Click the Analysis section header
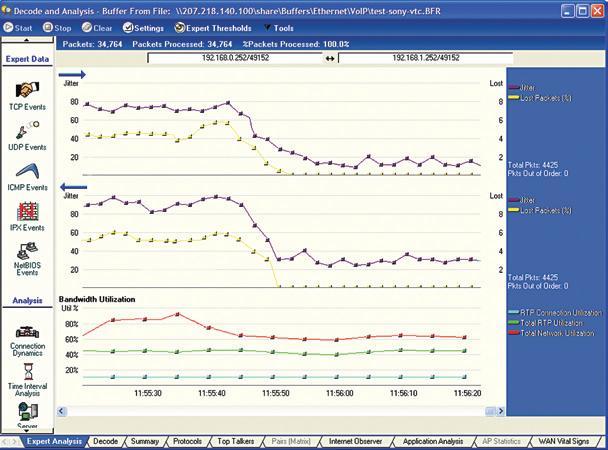The height and width of the screenshot is (450, 608). (x=27, y=300)
